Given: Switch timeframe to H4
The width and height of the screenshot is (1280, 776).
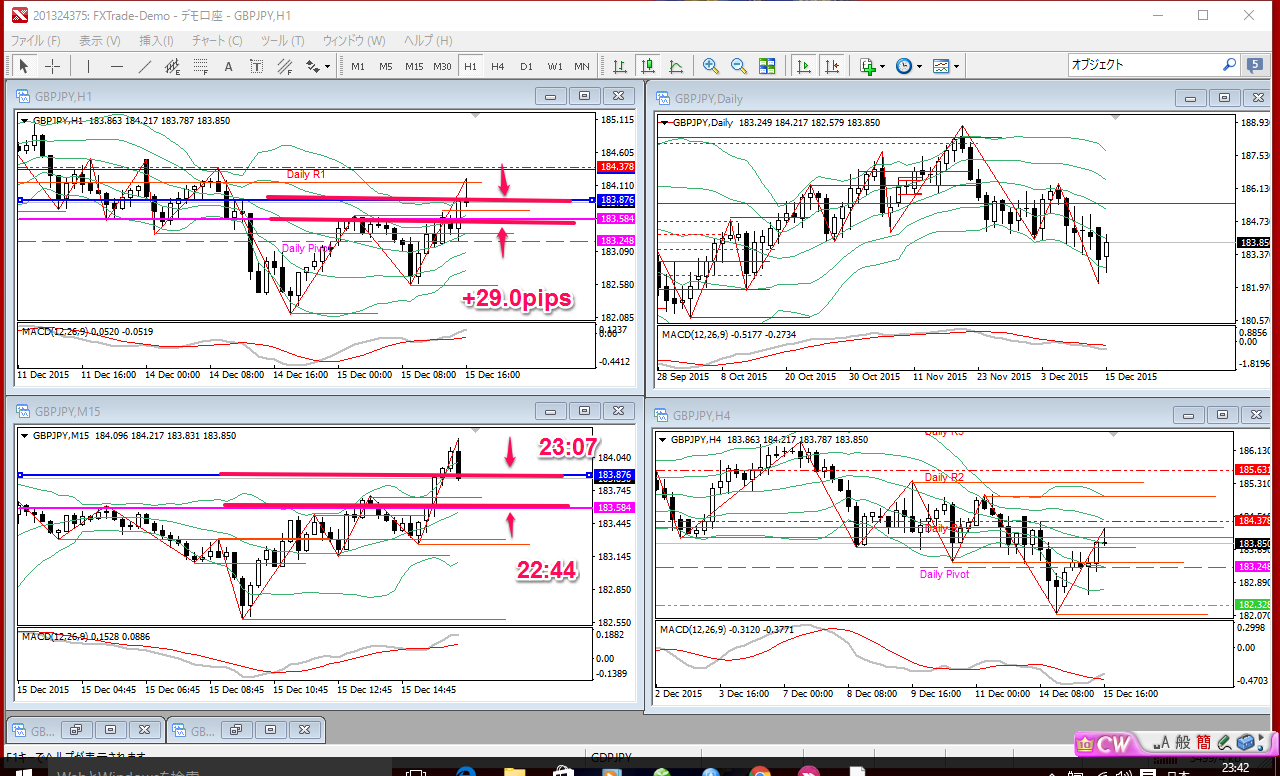Looking at the screenshot, I should coord(497,66).
